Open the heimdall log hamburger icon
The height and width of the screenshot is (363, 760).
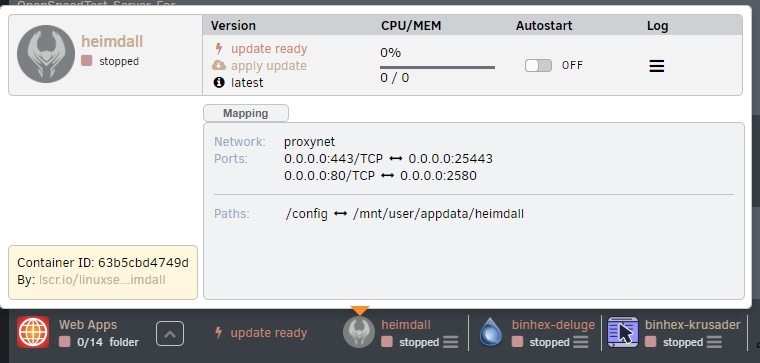(x=656, y=66)
